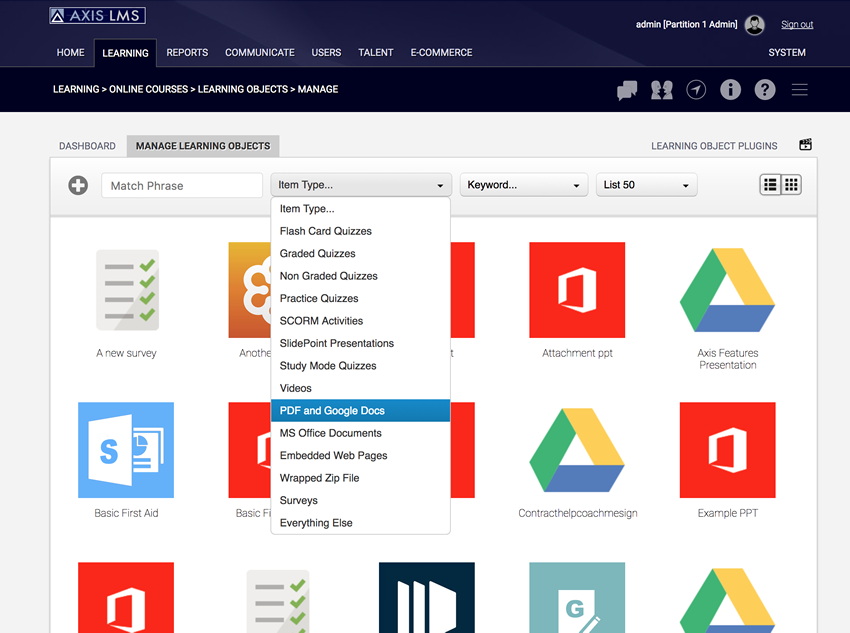The image size is (850, 633).
Task: Select the MANAGE LEARNING OBJECTS tab
Action: [203, 146]
